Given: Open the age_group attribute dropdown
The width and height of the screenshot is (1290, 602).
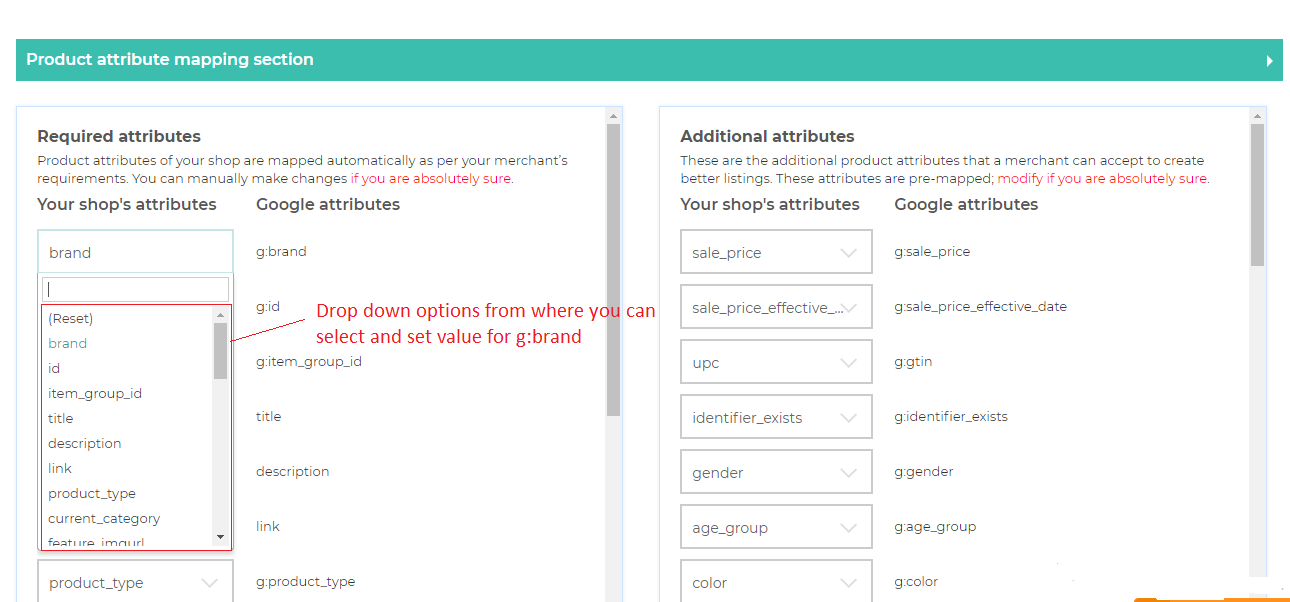Looking at the screenshot, I should click(x=776, y=527).
